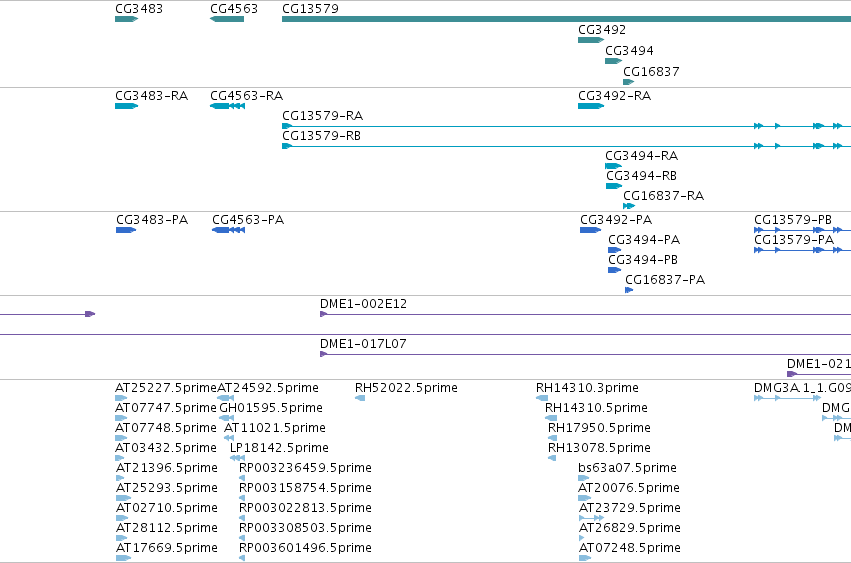Open the DME1-002E12 clone label
Viewport: 851px width, 563px height.
363,303
